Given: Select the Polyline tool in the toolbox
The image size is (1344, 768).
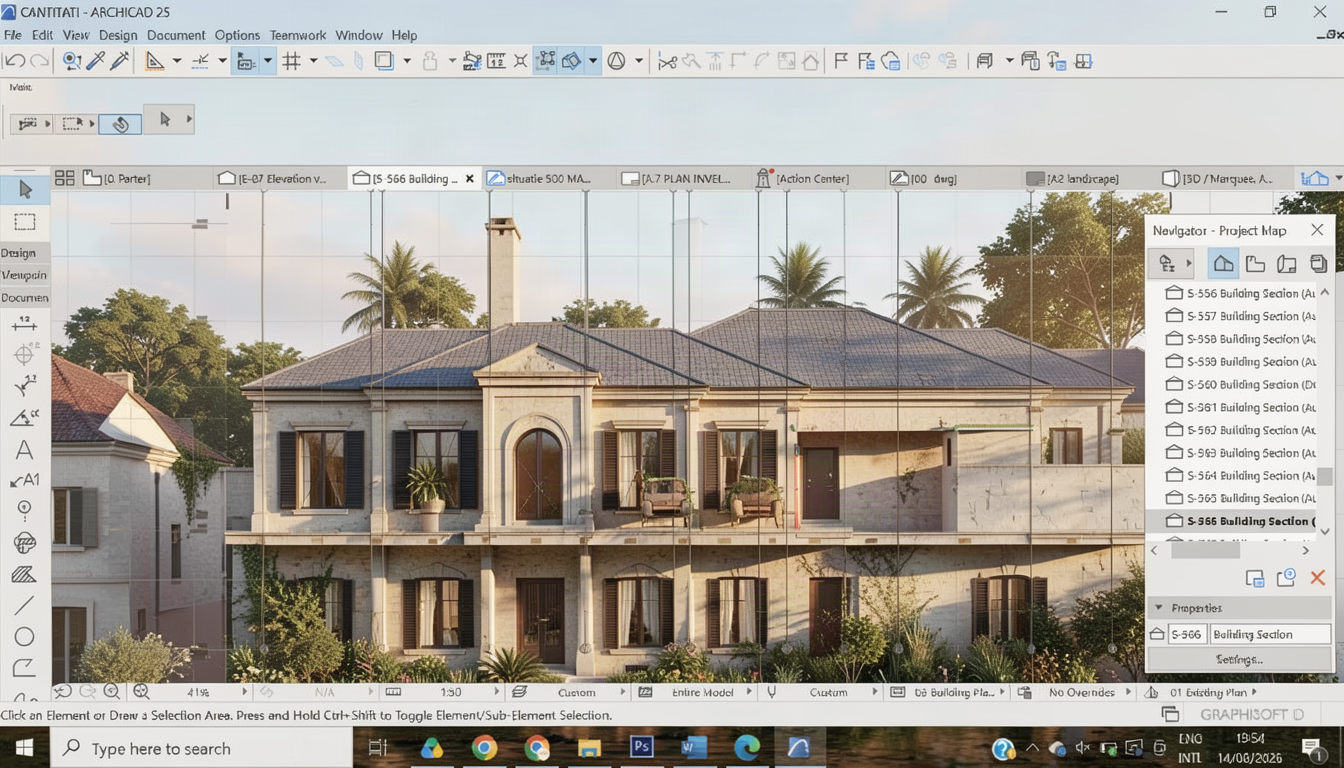Looking at the screenshot, I should [x=25, y=668].
